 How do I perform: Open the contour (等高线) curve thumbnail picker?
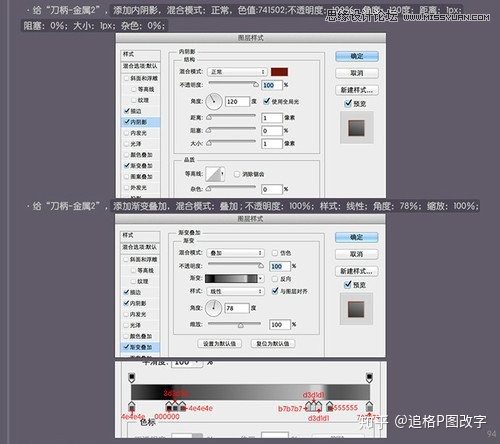tap(213, 174)
